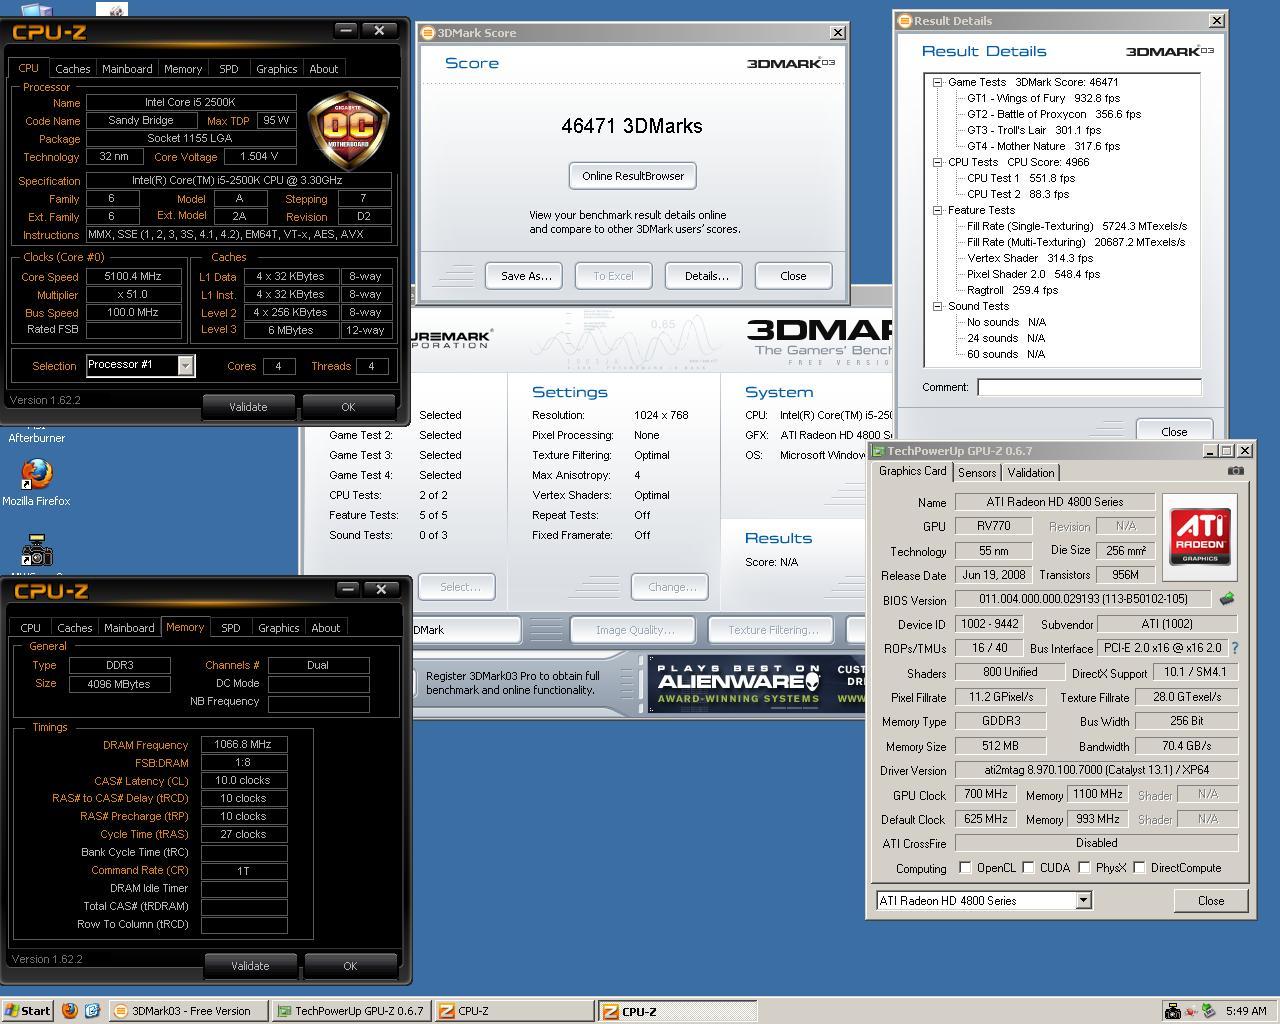This screenshot has width=1280, height=1024.
Task: Enable the DirectCompute checkbox
Action: coord(1139,868)
